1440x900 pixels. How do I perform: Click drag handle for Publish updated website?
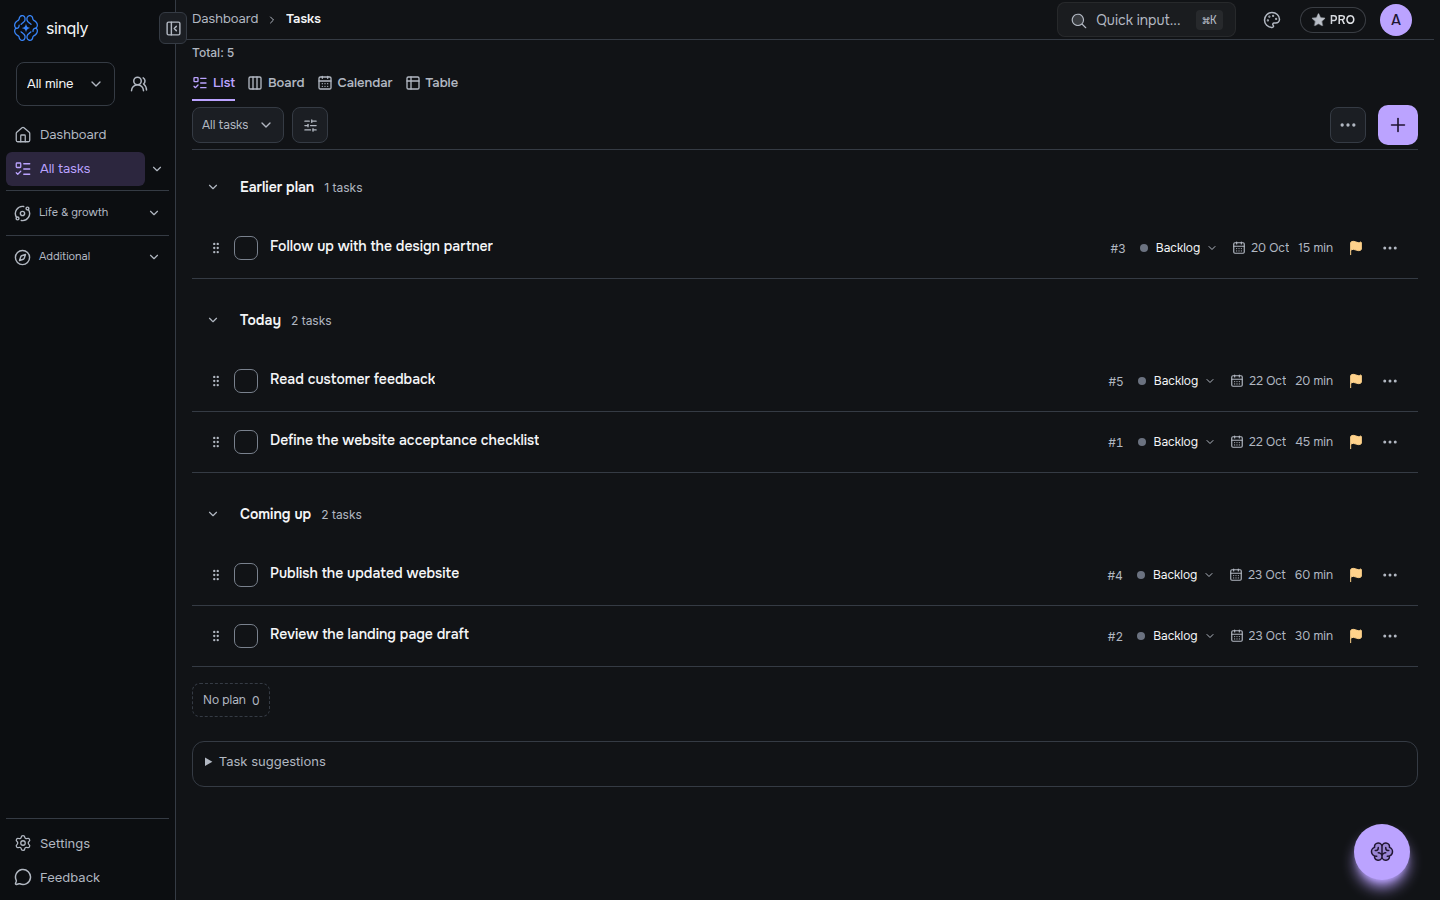coord(216,575)
